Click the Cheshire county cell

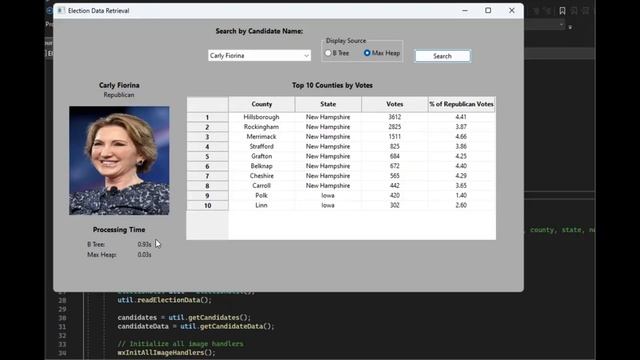click(x=262, y=176)
